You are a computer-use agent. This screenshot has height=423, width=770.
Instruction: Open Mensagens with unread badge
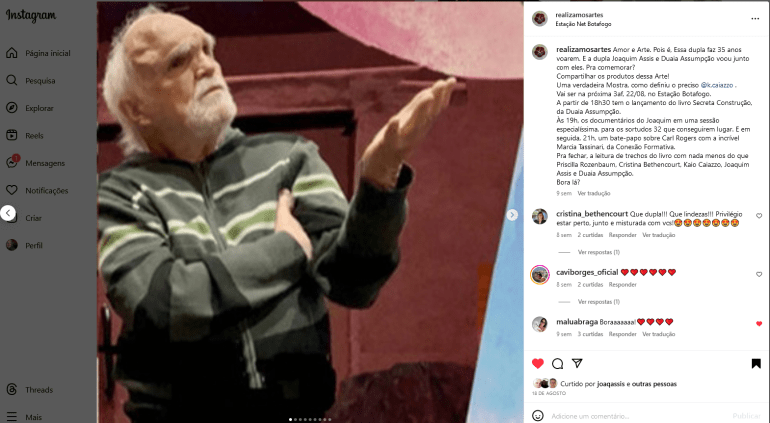pyautogui.click(x=35, y=163)
